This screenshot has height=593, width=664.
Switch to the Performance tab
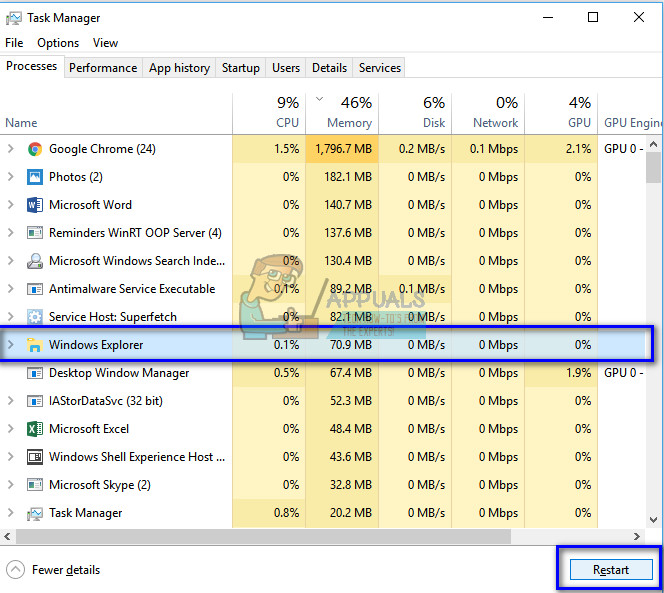(x=103, y=68)
